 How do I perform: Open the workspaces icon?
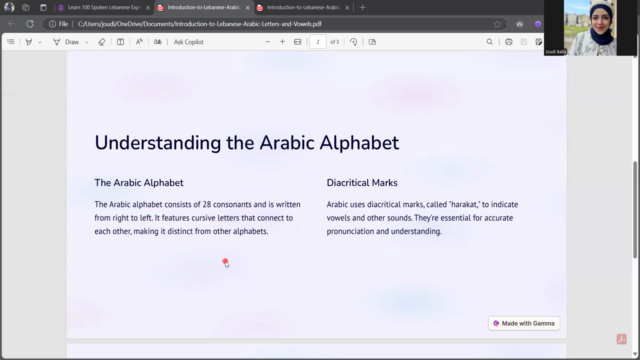[x=26, y=7]
